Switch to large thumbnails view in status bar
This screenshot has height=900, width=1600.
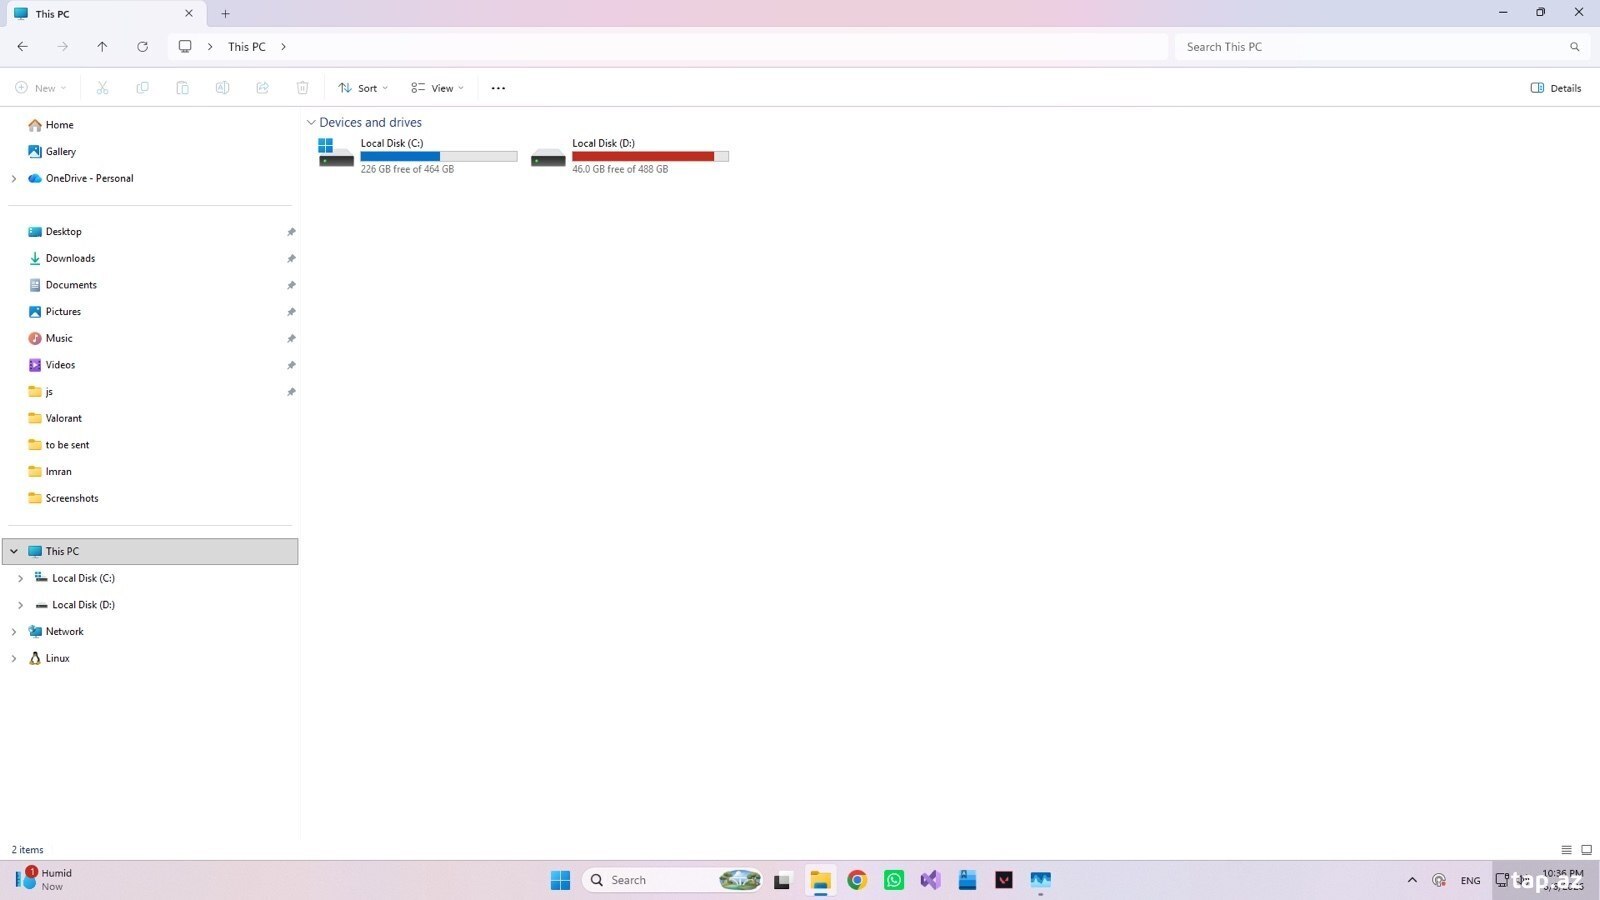click(1586, 850)
